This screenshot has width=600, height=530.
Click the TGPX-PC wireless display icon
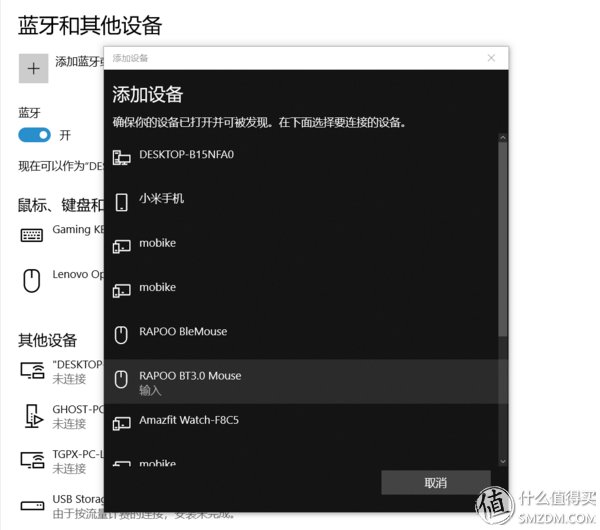coord(32,460)
